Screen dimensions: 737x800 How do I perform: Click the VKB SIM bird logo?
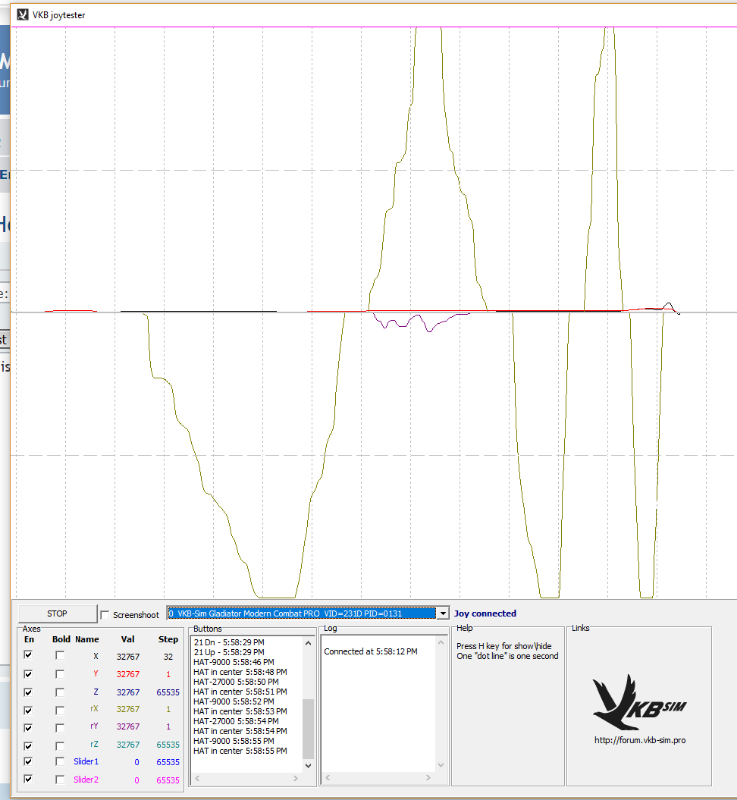640,702
